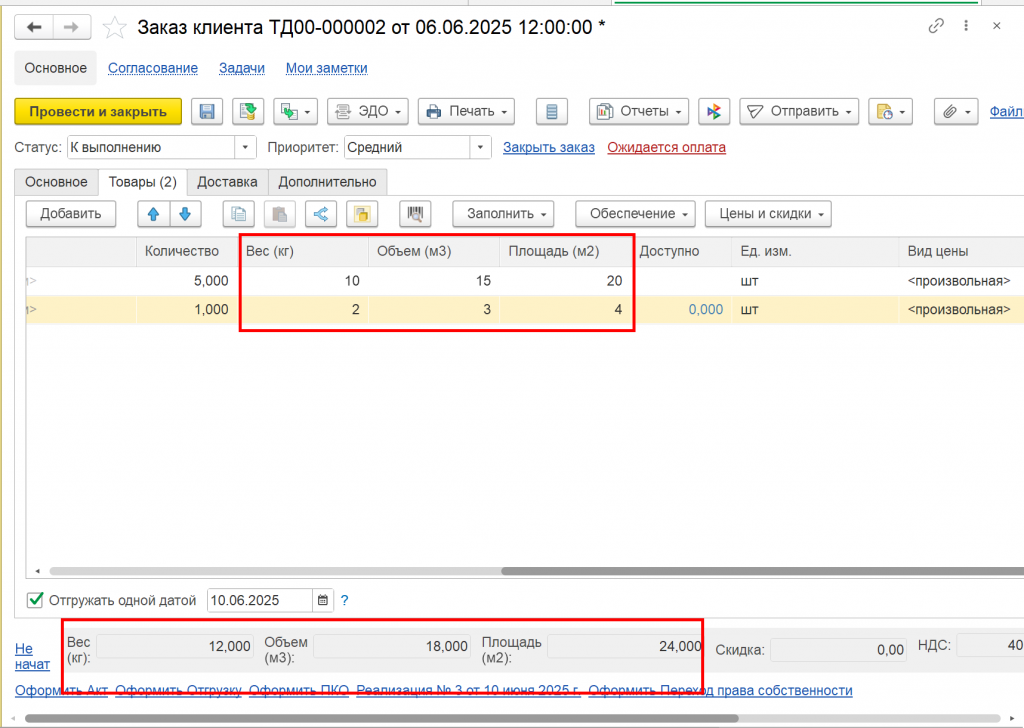This screenshot has width=1024, height=728.
Task: Select the quantity cell 5,000
Action: [x=187, y=281]
